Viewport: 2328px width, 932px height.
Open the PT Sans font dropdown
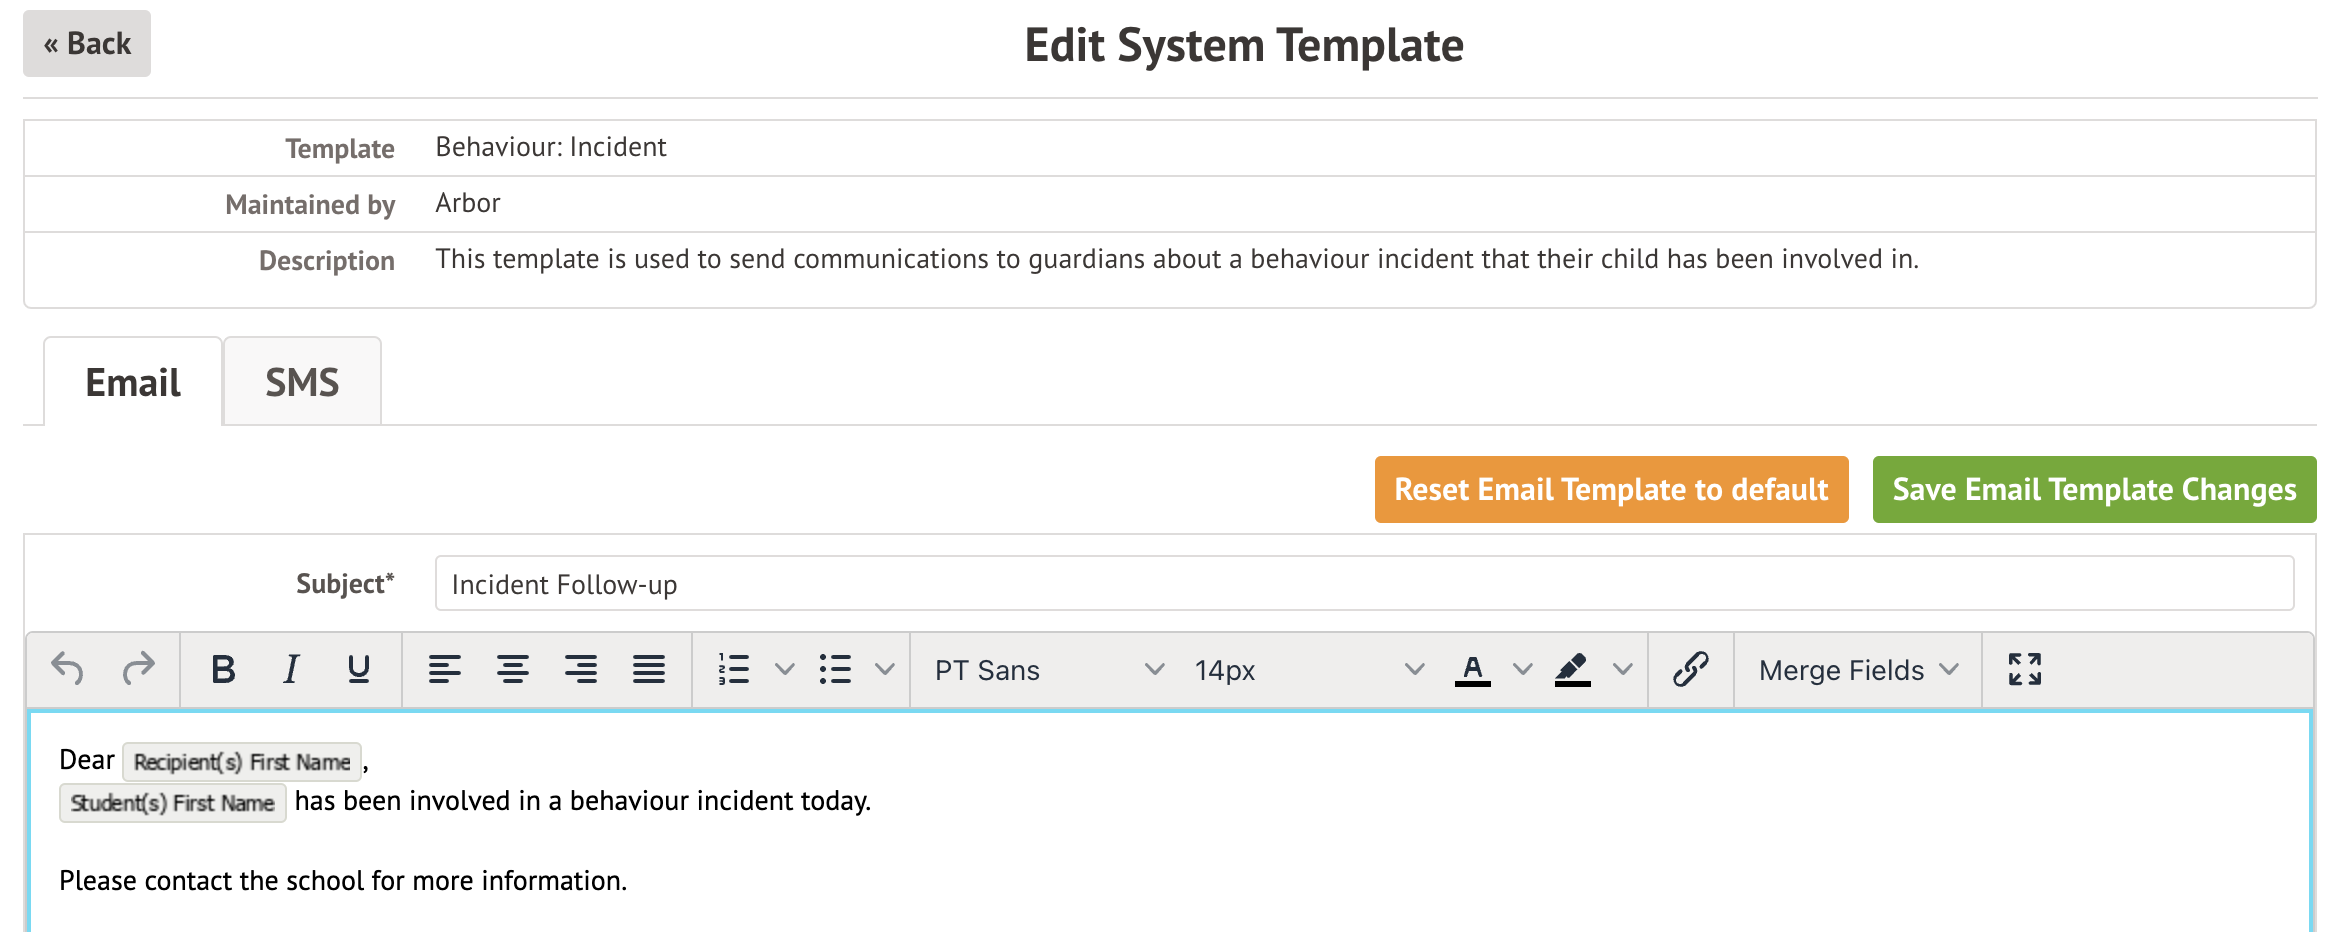point(1048,670)
